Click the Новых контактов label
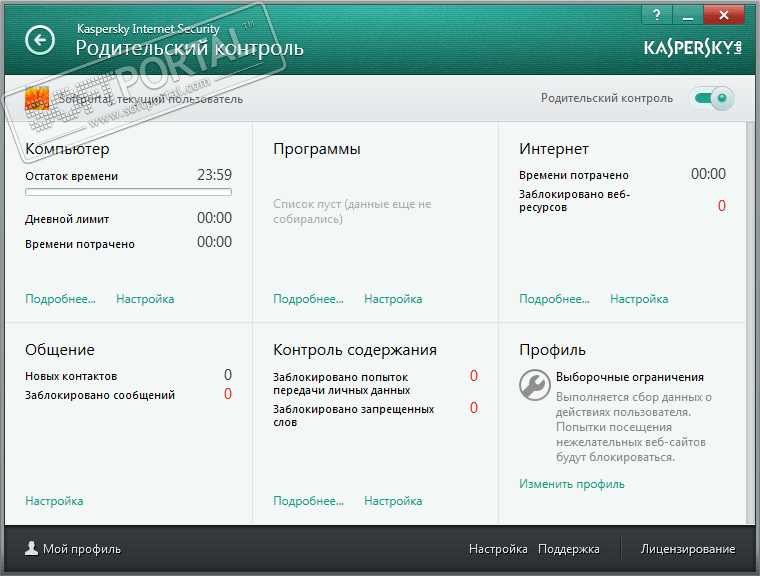Screen dimensions: 760x576 point(71,376)
